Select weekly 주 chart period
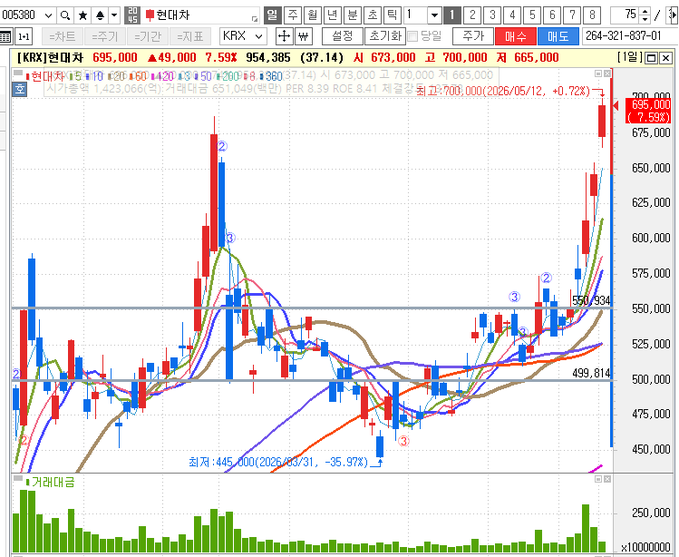Image resolution: width=679 pixels, height=557 pixels. (292, 16)
